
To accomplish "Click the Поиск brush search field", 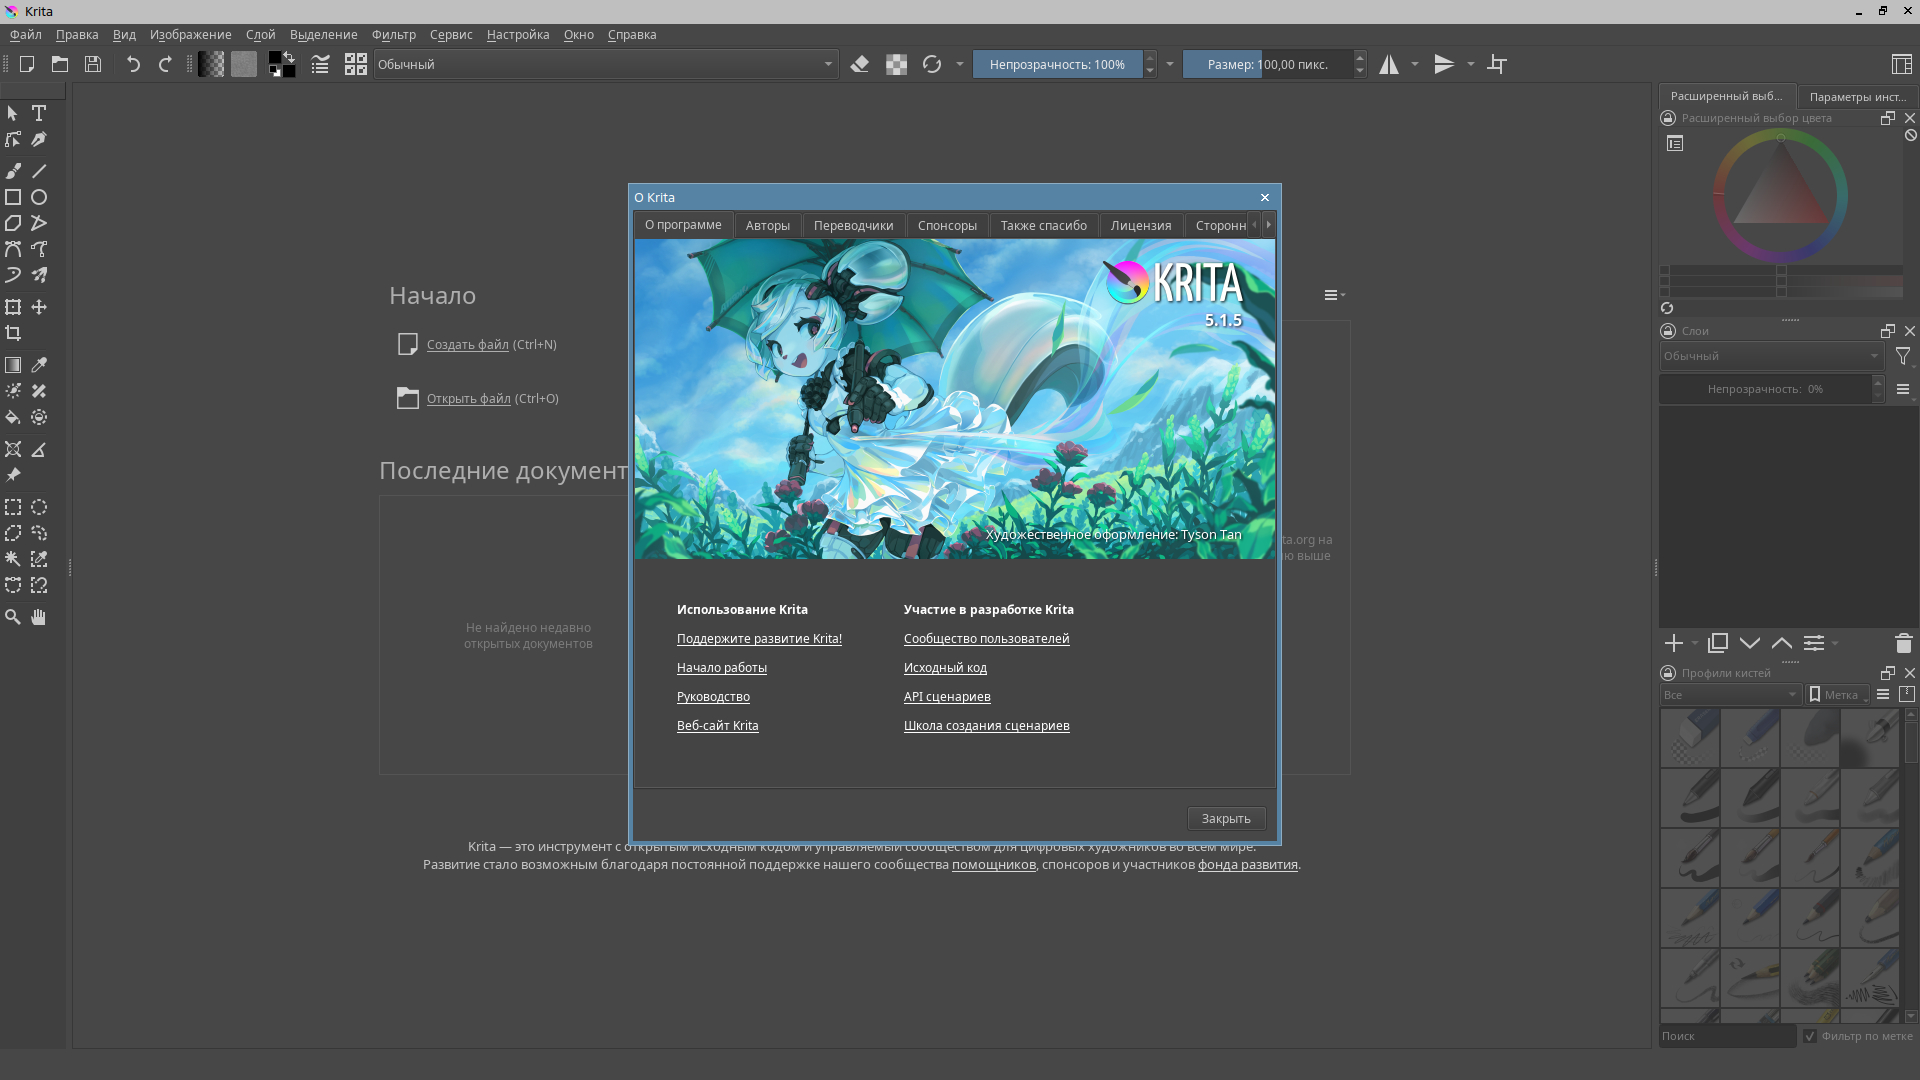I will click(1727, 1036).
